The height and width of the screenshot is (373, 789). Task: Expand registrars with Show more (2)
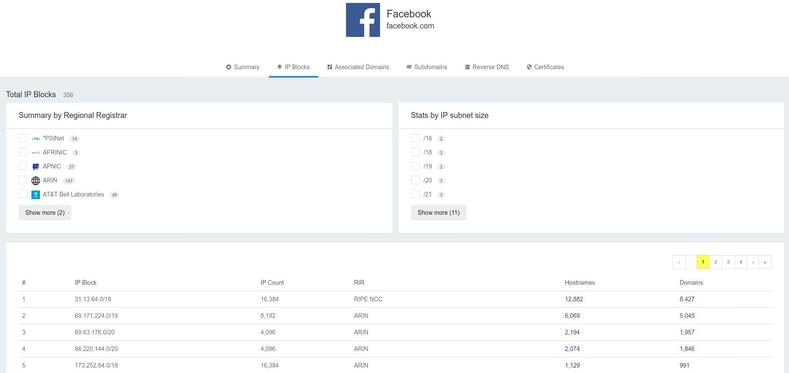click(45, 212)
